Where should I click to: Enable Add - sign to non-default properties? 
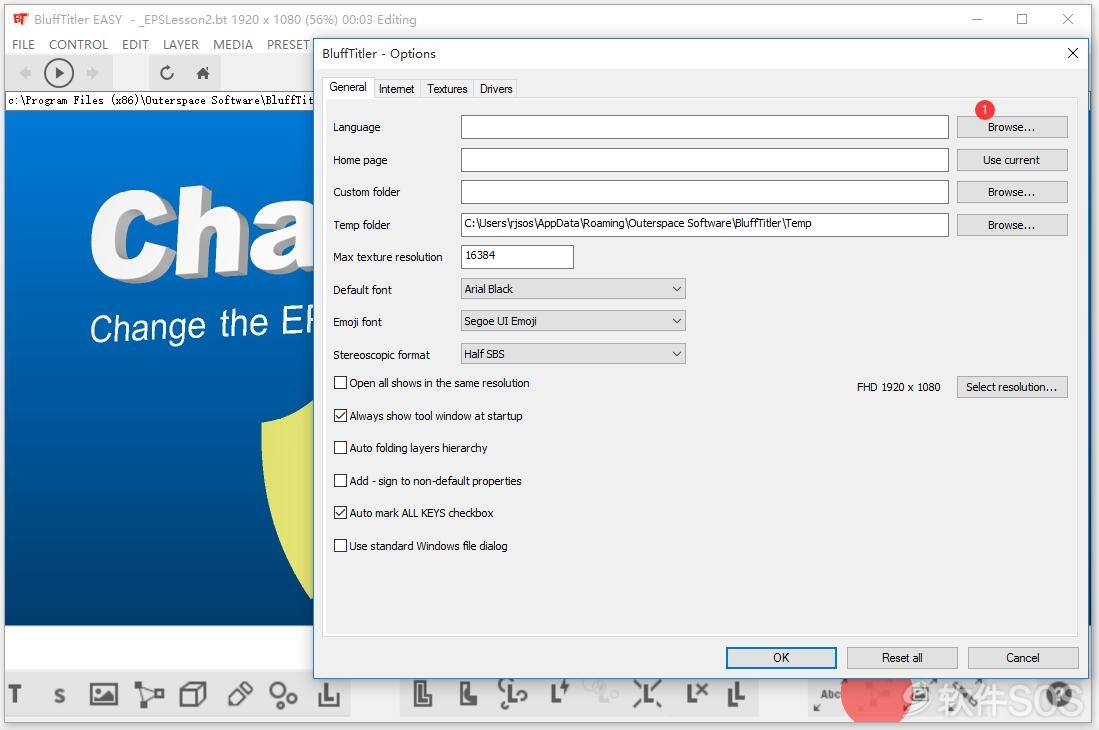point(340,481)
